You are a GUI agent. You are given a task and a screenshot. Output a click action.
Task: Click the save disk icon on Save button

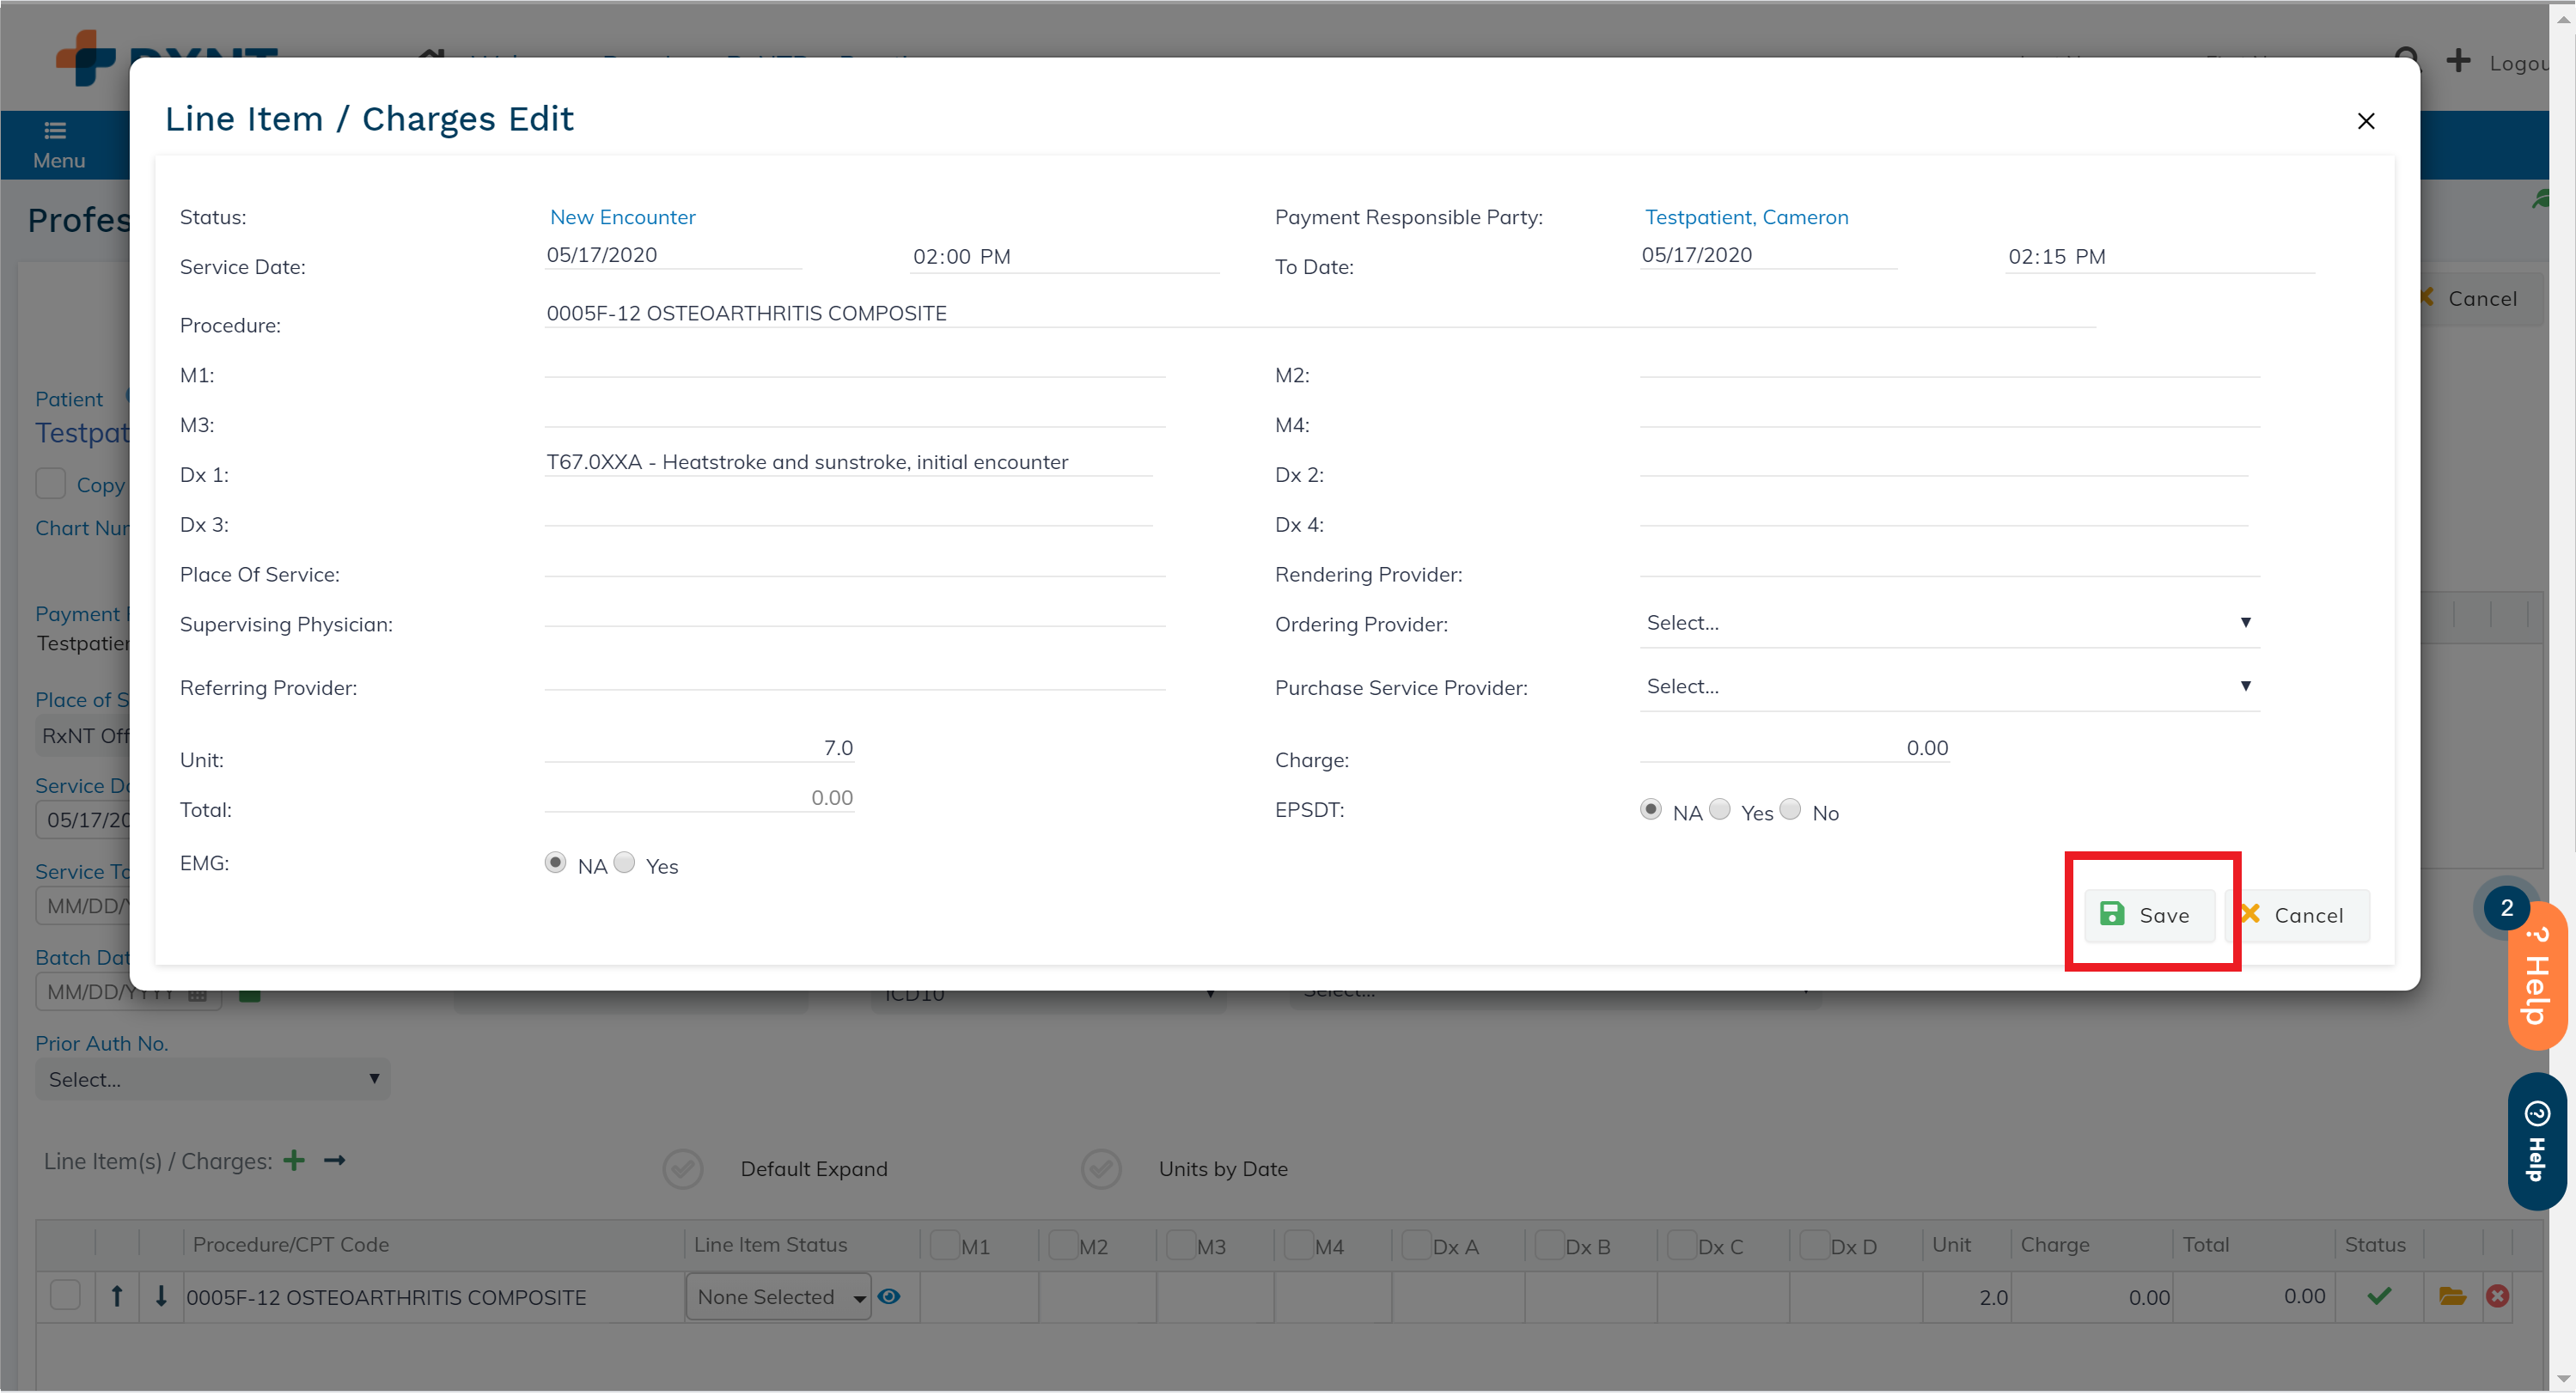(x=2111, y=913)
